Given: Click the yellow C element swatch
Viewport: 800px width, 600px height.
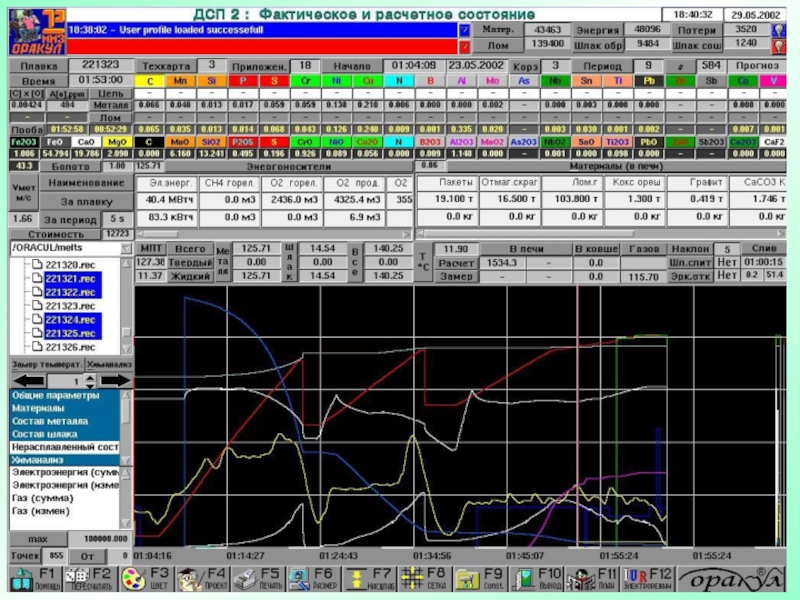Looking at the screenshot, I should coord(150,81).
